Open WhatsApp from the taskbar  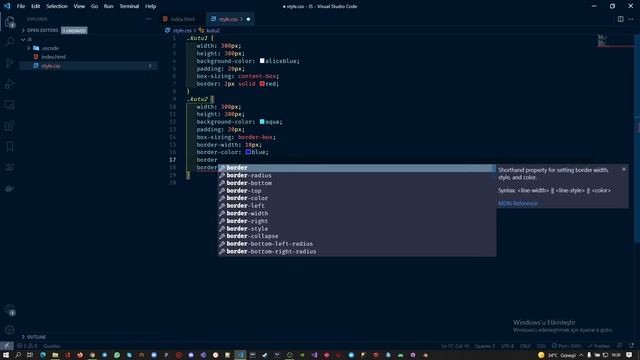(x=117, y=355)
